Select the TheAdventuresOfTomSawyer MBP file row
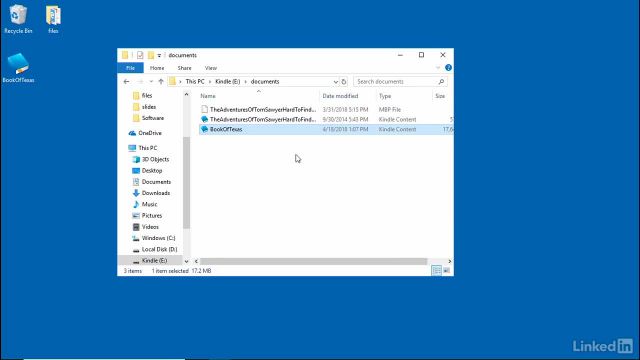Viewport: 640px width, 360px height. tap(326, 109)
